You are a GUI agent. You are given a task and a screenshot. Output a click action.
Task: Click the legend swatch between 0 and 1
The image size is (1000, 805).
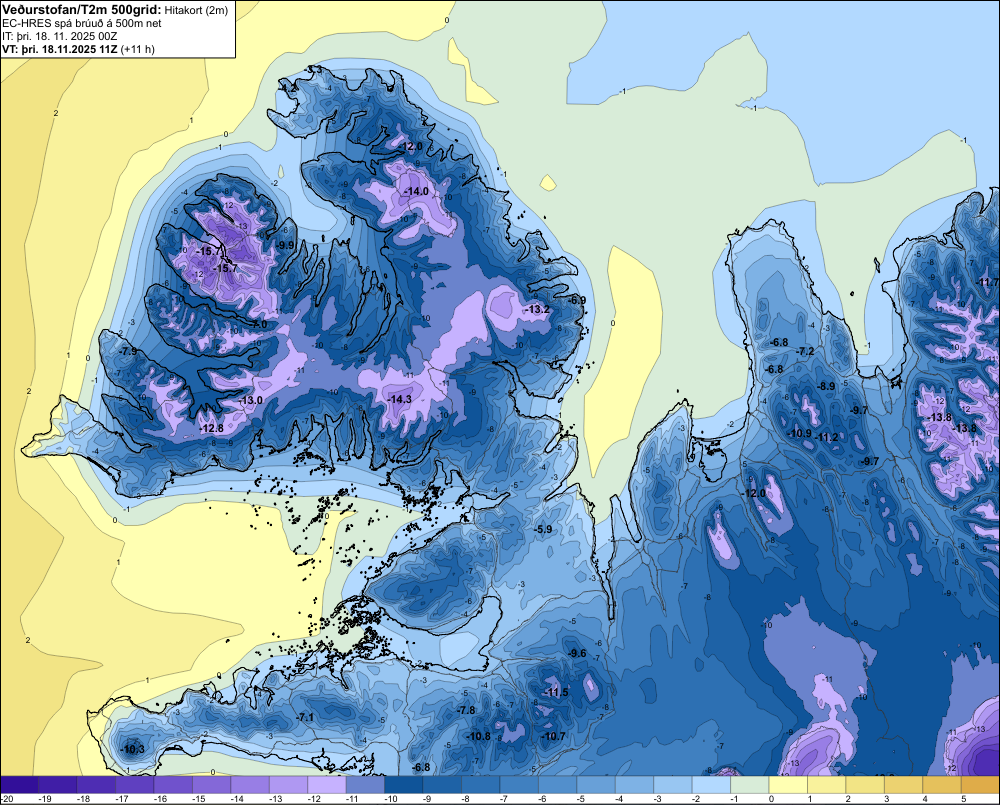(x=788, y=784)
